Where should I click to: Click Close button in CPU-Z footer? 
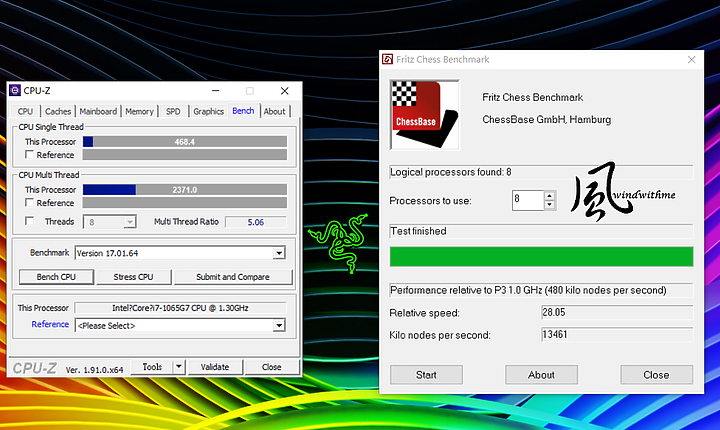click(x=271, y=367)
